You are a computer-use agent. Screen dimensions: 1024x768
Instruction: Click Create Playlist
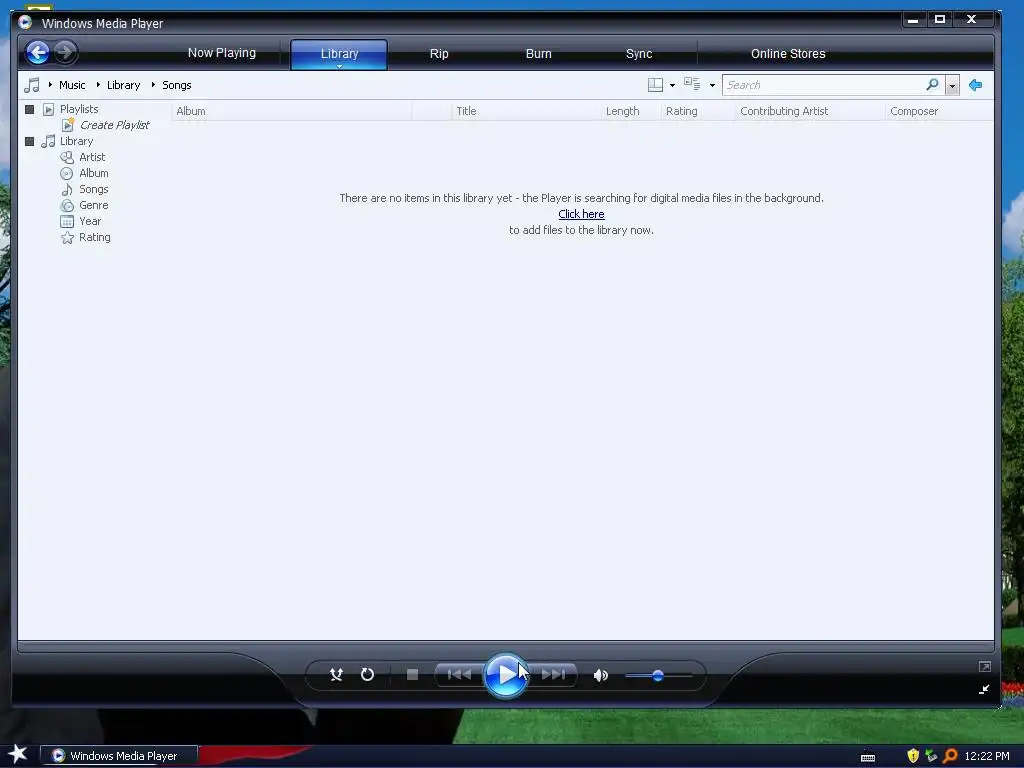click(x=114, y=125)
